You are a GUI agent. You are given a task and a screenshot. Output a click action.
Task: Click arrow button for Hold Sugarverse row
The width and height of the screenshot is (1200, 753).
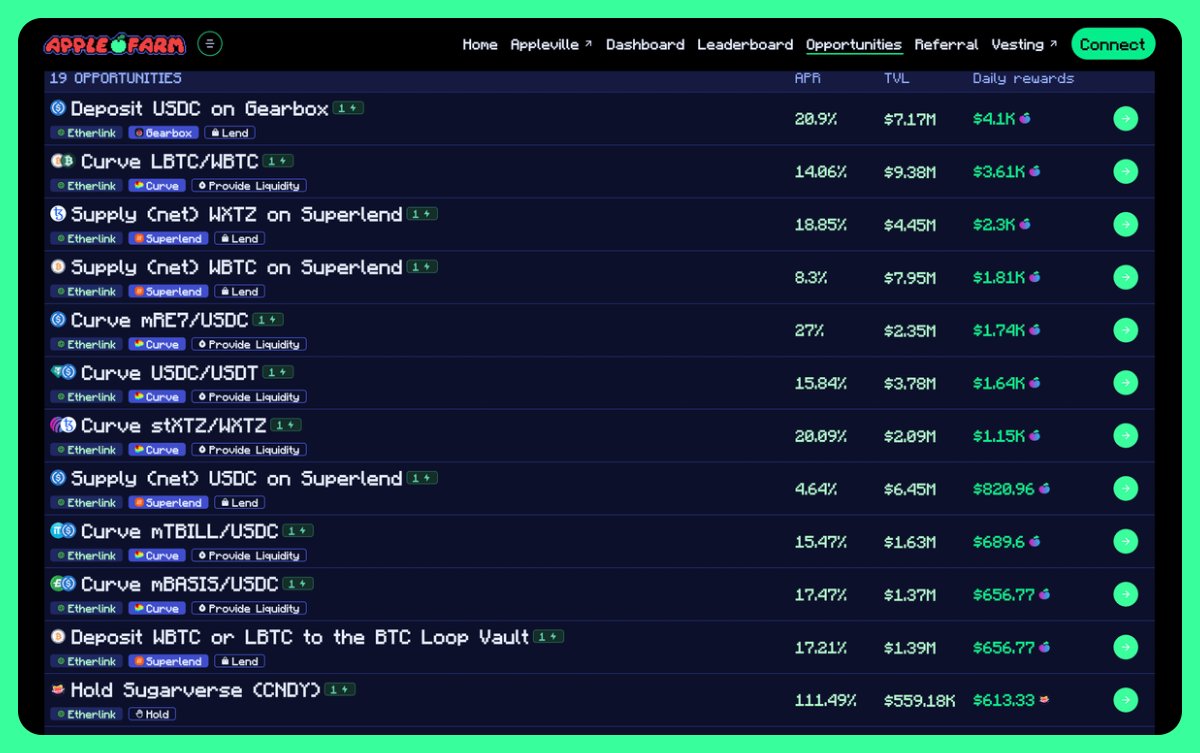[x=1125, y=700]
